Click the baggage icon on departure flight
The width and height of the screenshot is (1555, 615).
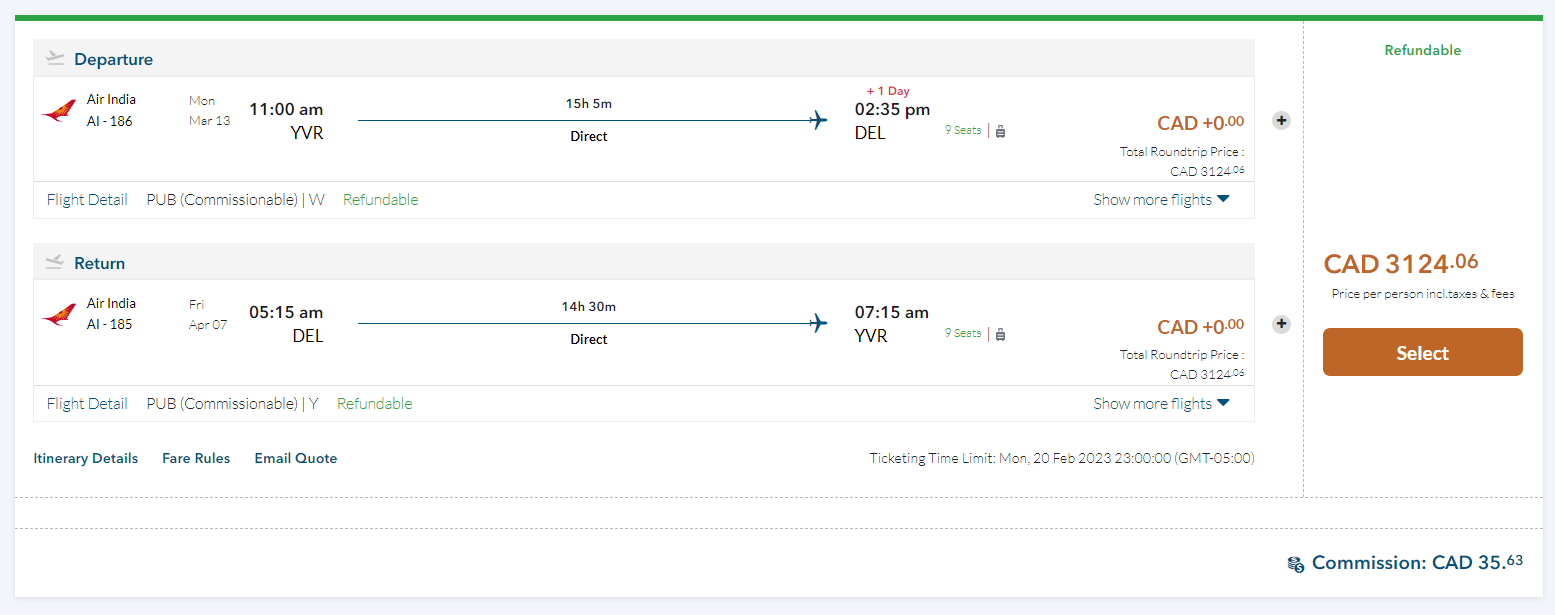1000,131
